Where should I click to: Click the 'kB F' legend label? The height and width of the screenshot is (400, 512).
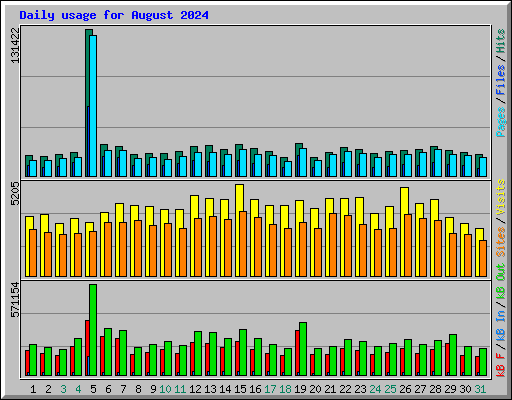pos(501,364)
